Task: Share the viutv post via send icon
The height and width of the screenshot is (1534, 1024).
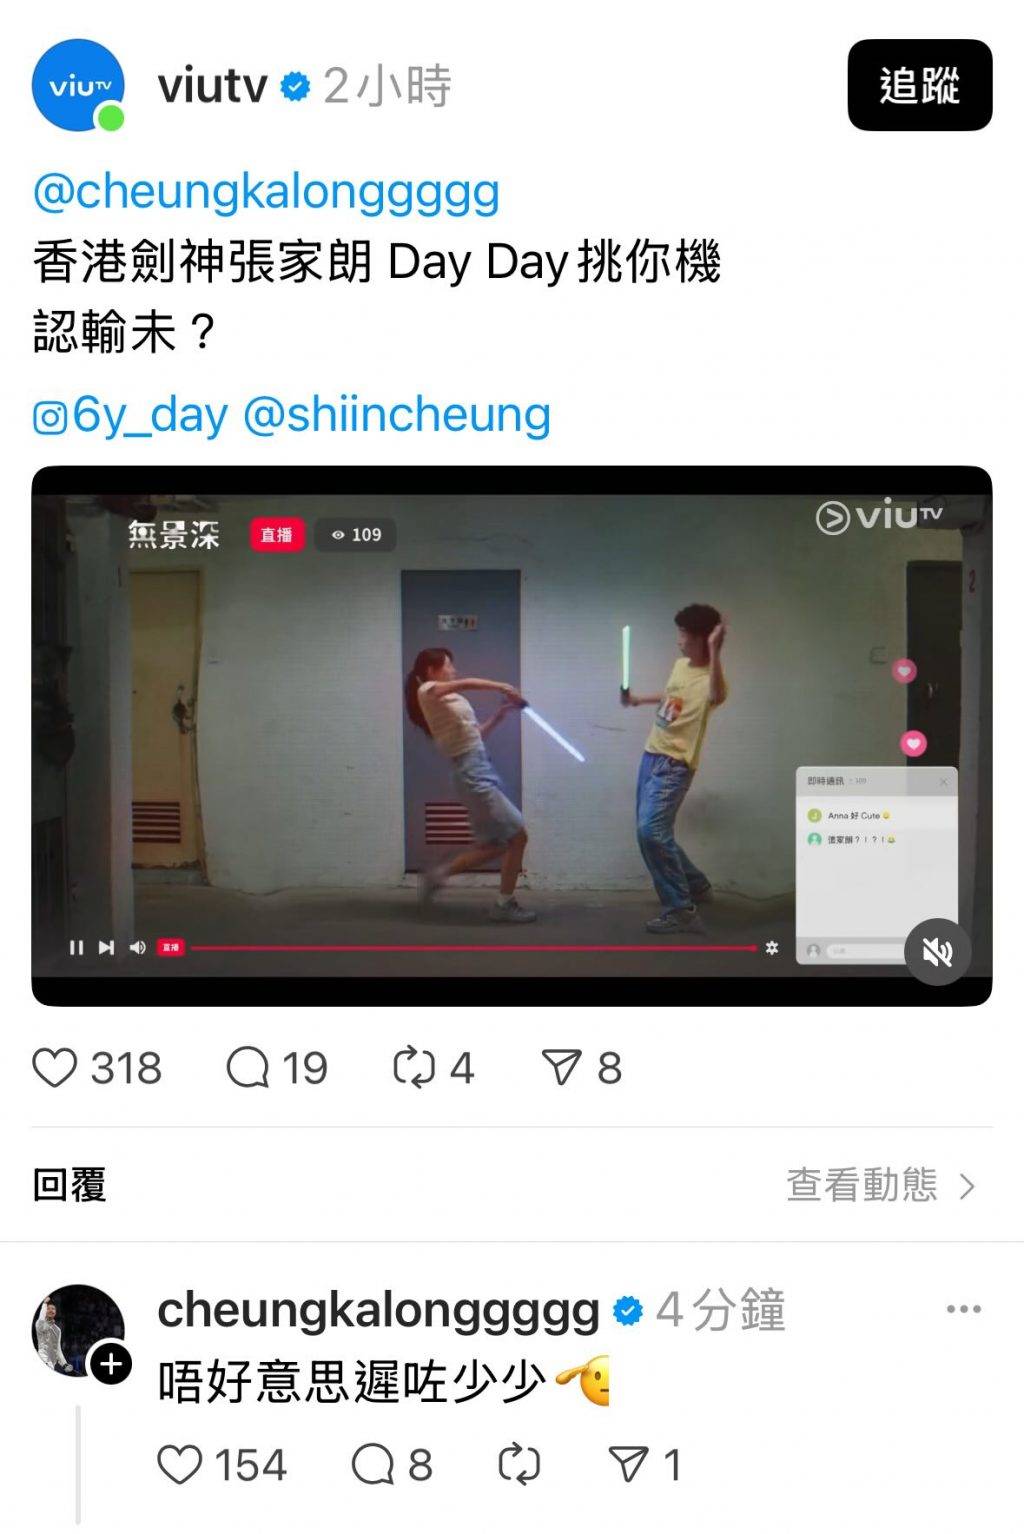Action: click(x=562, y=1068)
